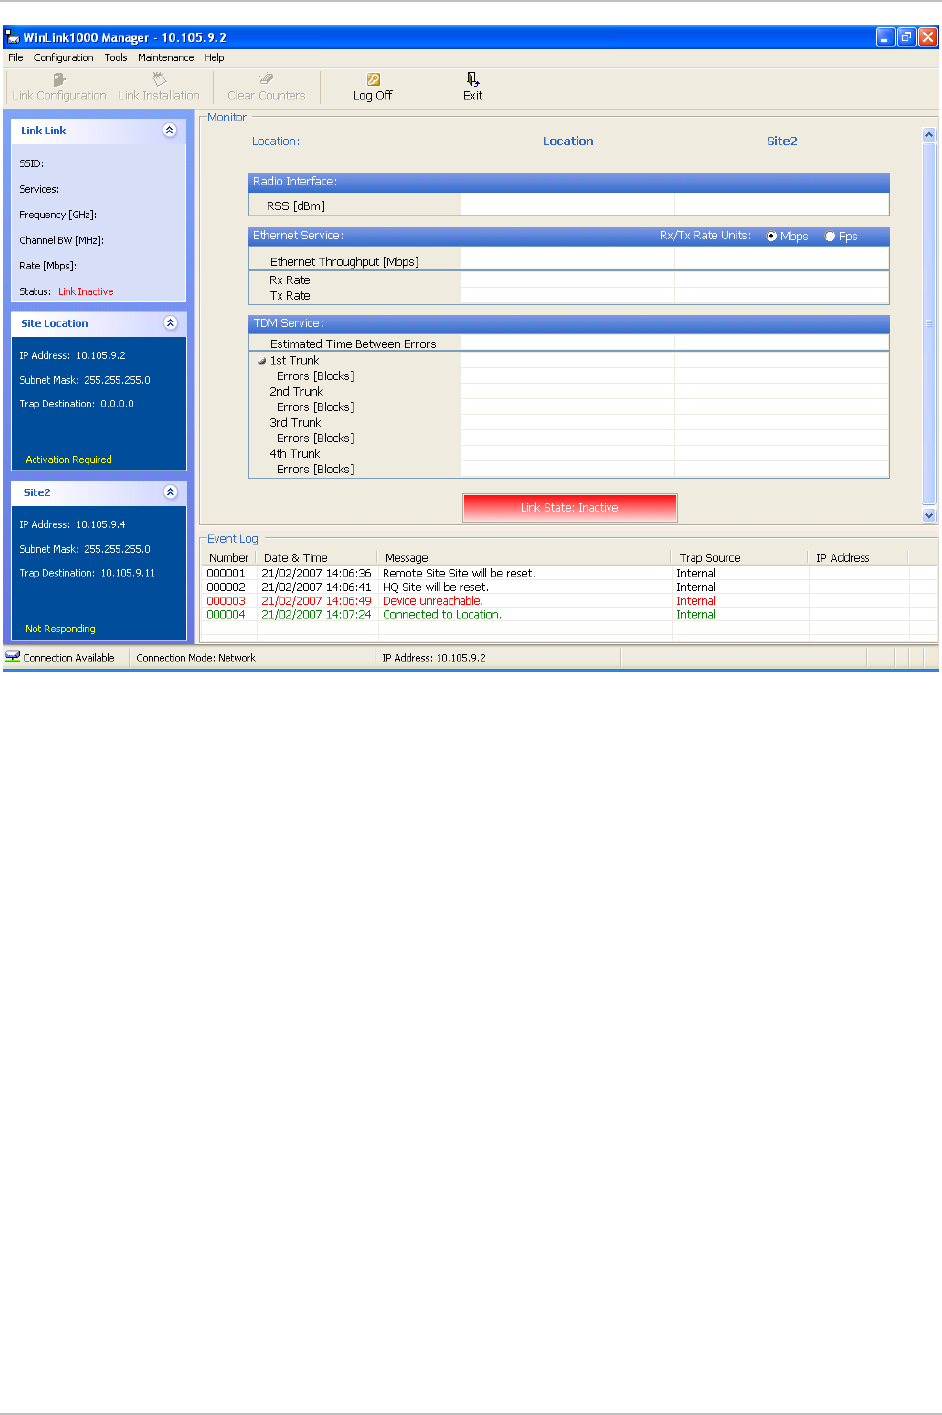Click the Site2 Subnet Mask 255.255.255.0

(118, 549)
